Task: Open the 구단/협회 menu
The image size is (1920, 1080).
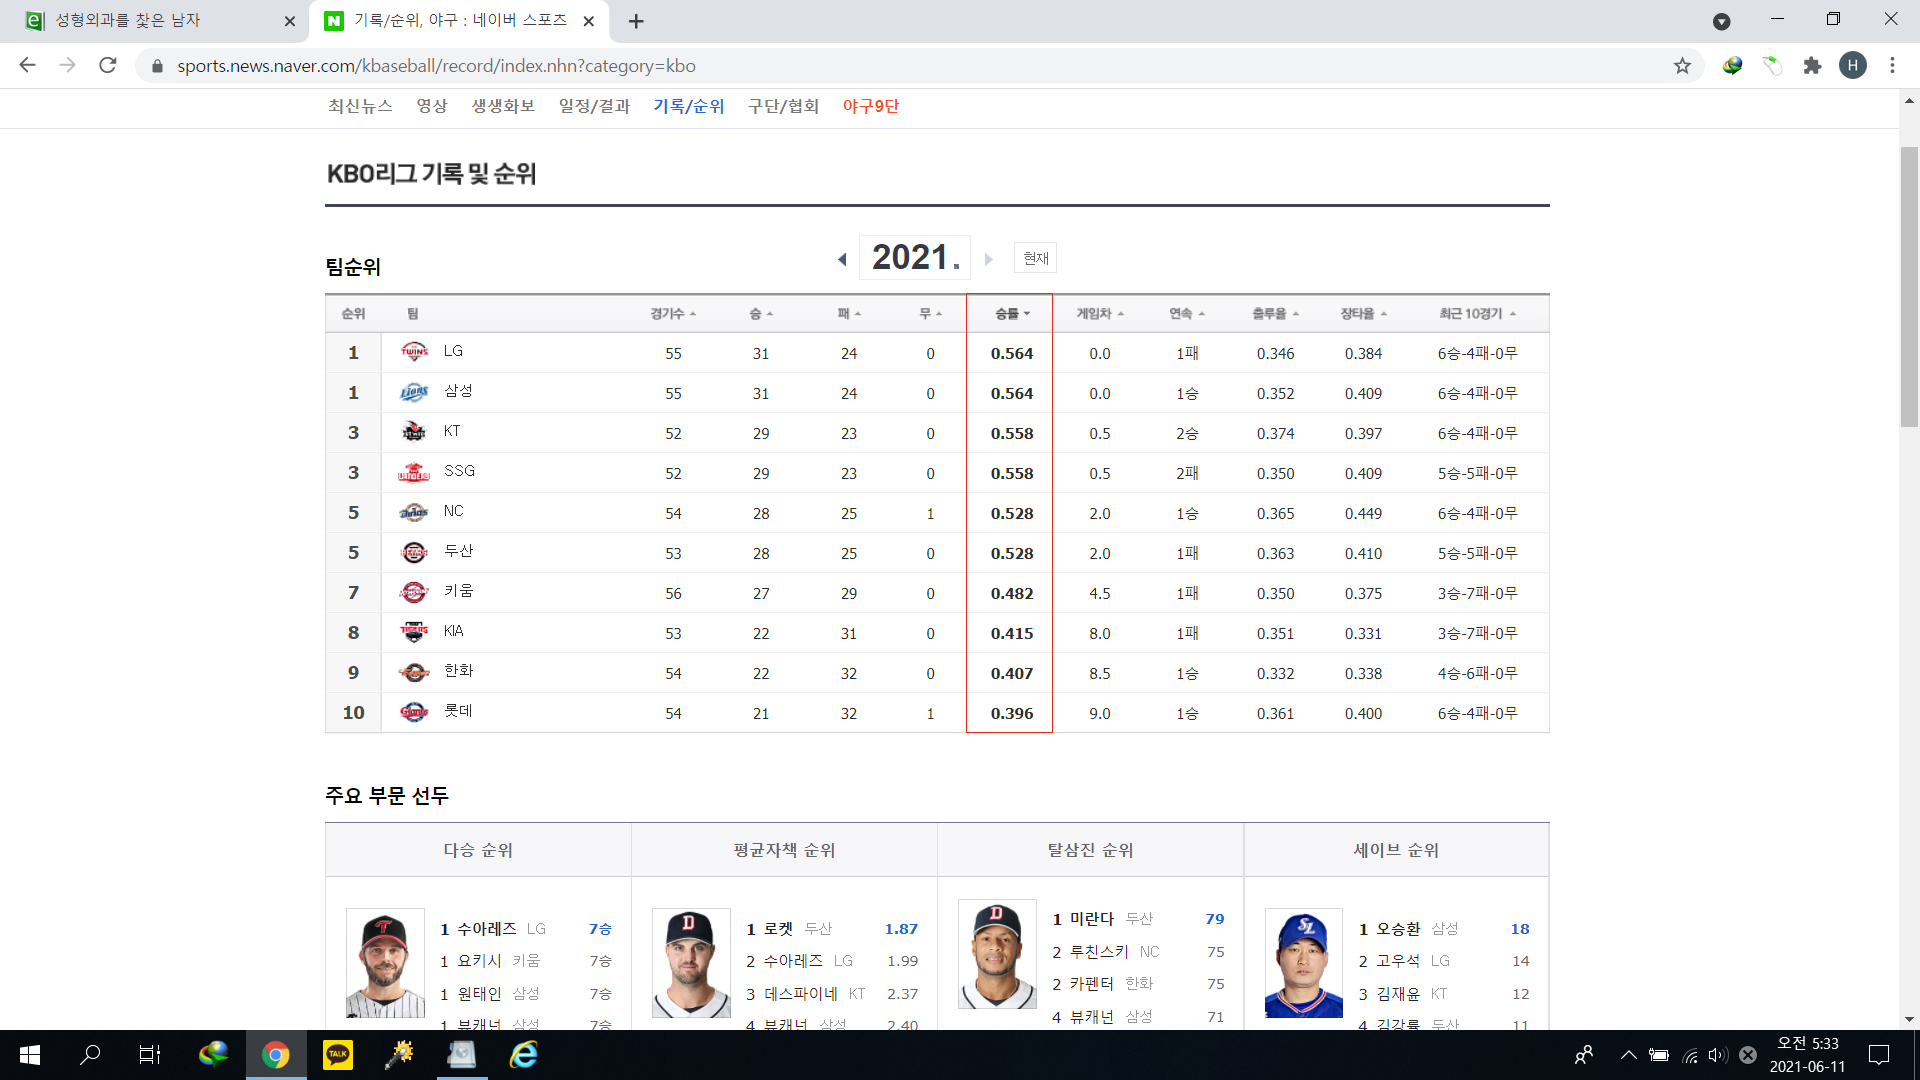Action: coord(783,106)
